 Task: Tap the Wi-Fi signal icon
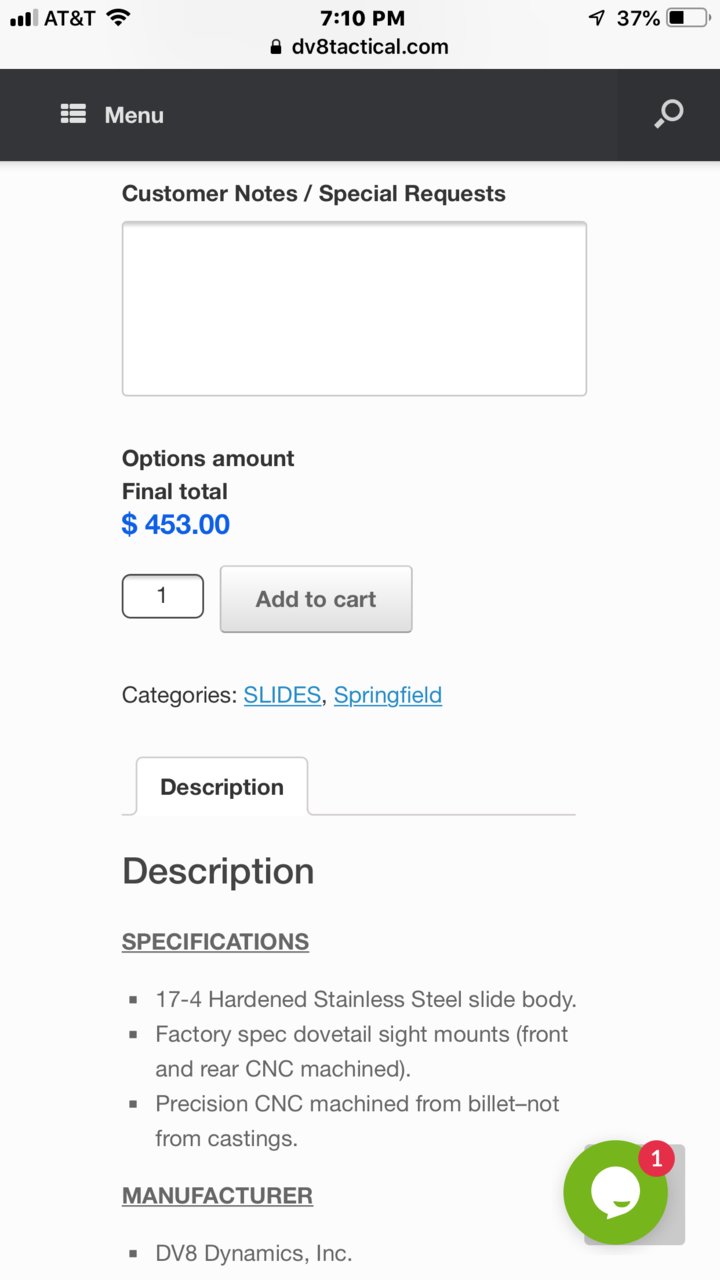[118, 18]
